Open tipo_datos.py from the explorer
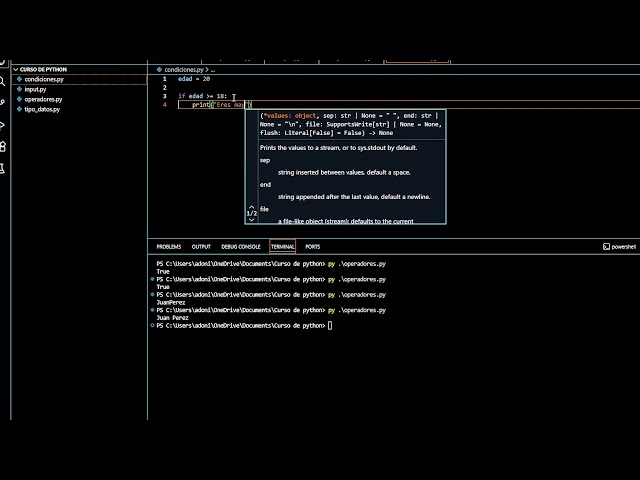This screenshot has height=480, width=640. coord(42,109)
